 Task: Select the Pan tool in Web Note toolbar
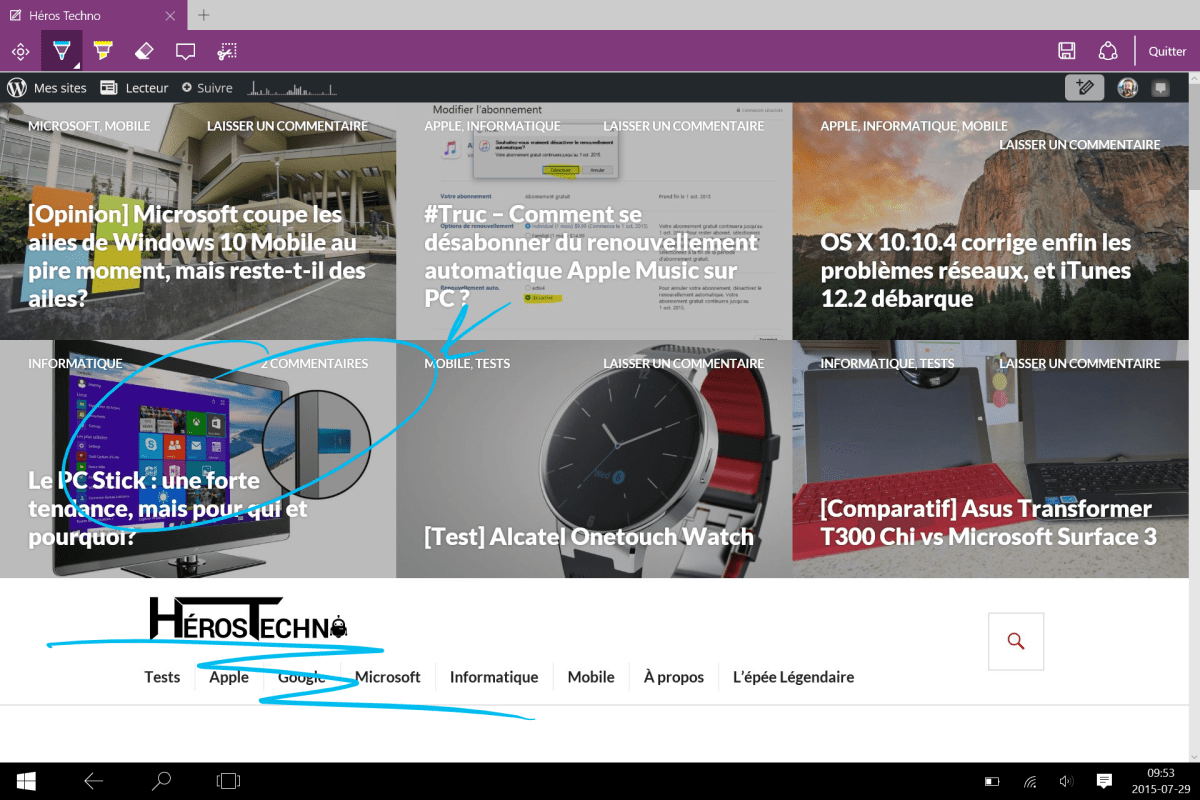point(20,51)
